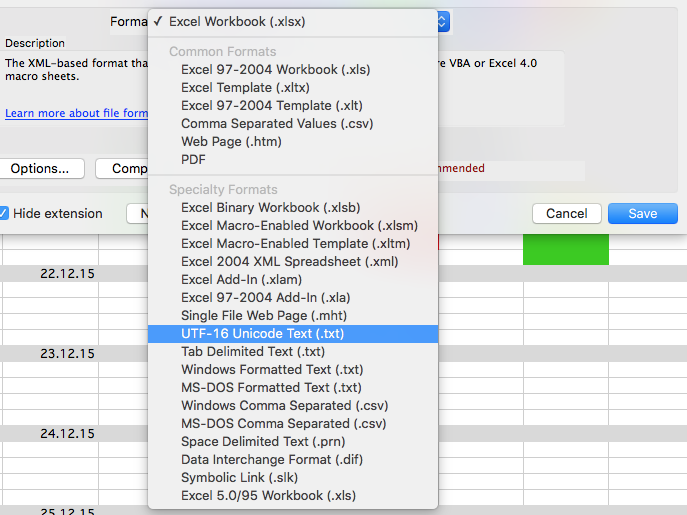Choose Excel Macro-Enabled Workbook (.xlsm)
This screenshot has height=515, width=687.
(293, 226)
